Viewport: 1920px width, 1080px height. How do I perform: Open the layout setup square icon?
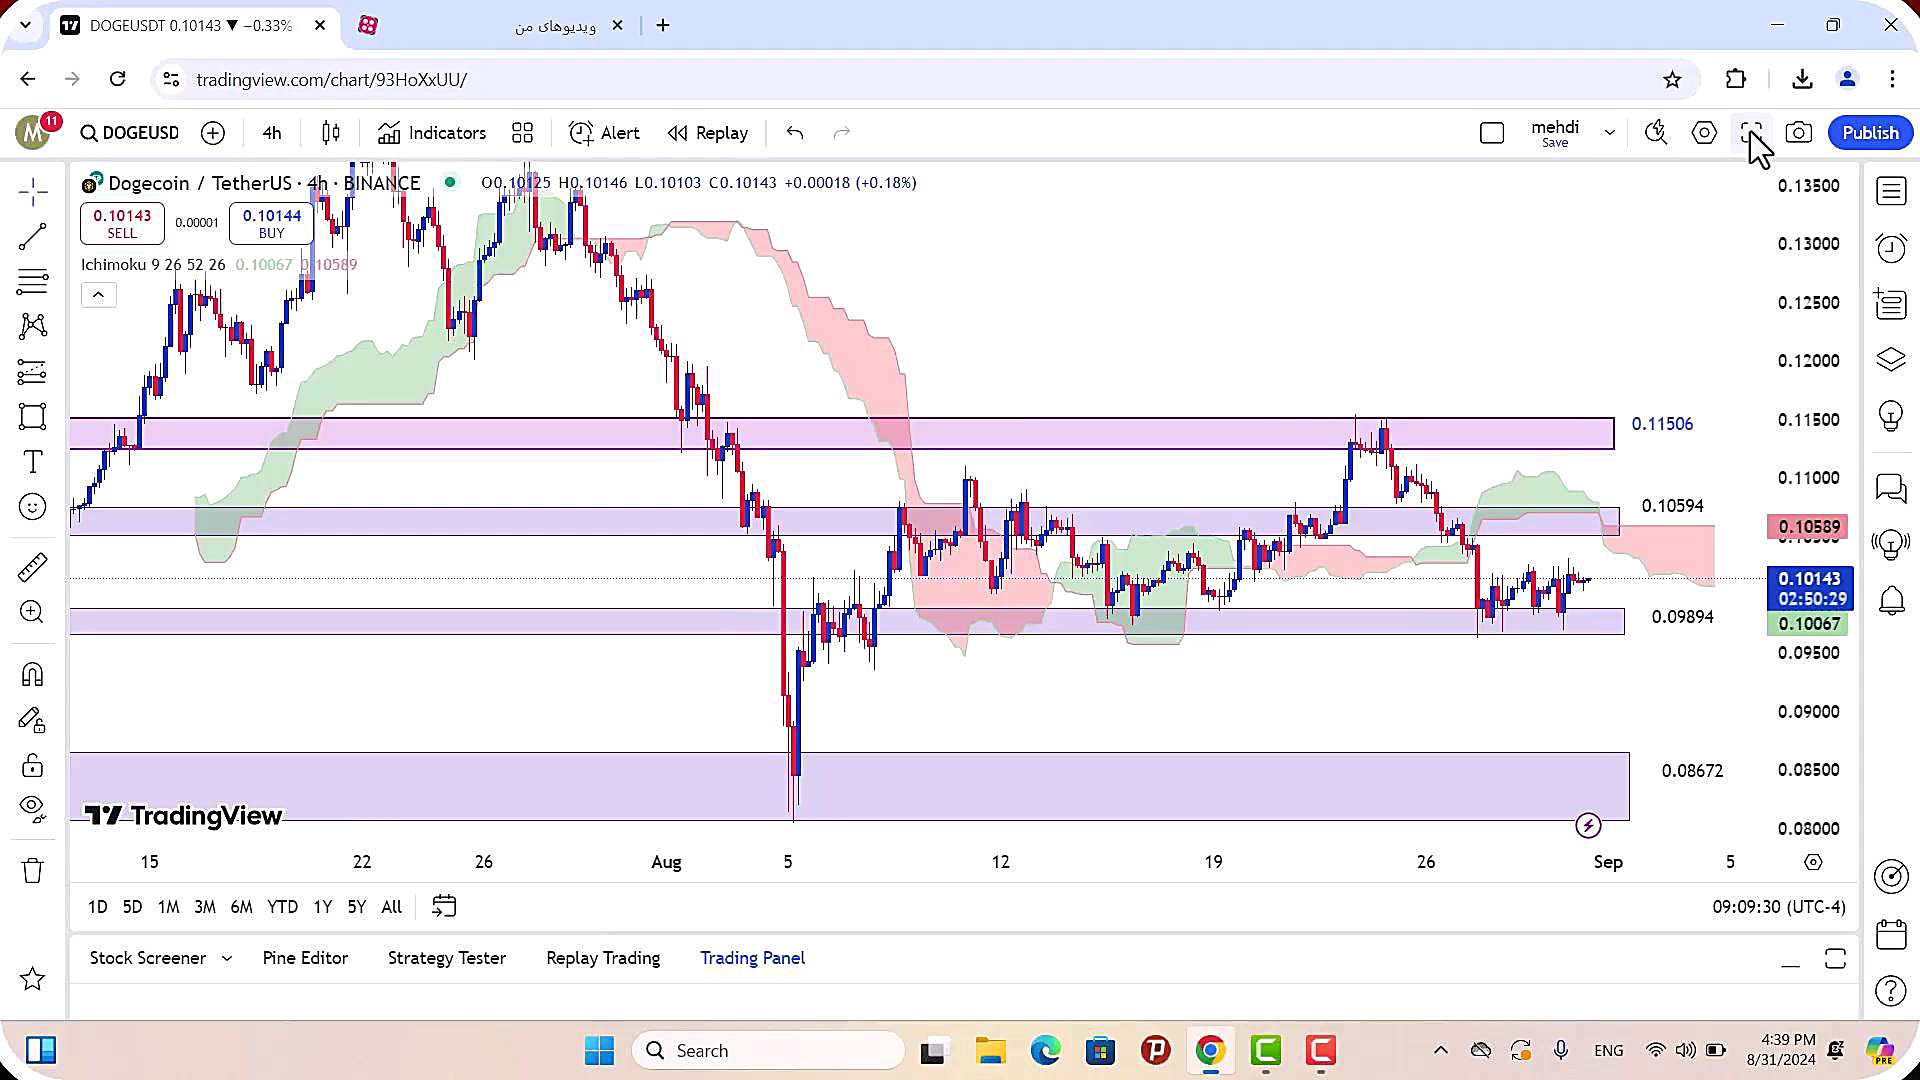1492,133
